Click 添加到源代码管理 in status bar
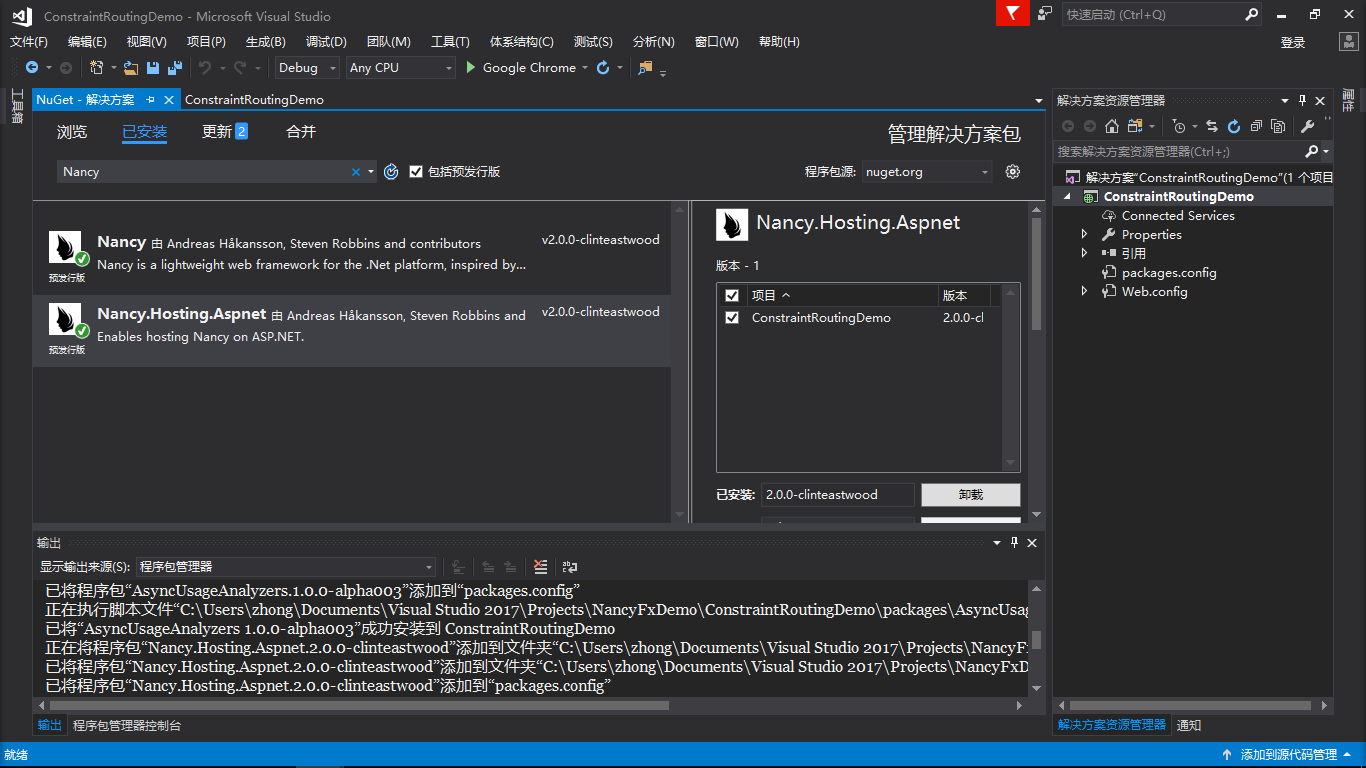The image size is (1366, 768). (1288, 755)
